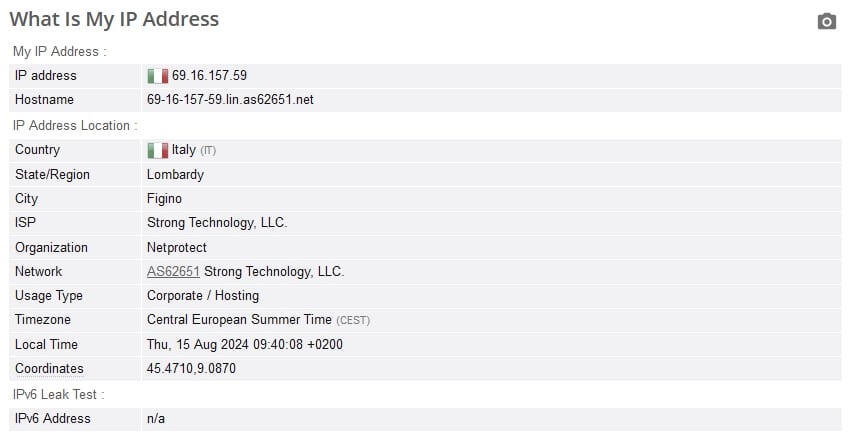851x439 pixels.
Task: Click the Italian flag beside the IP address
Action: 157,76
